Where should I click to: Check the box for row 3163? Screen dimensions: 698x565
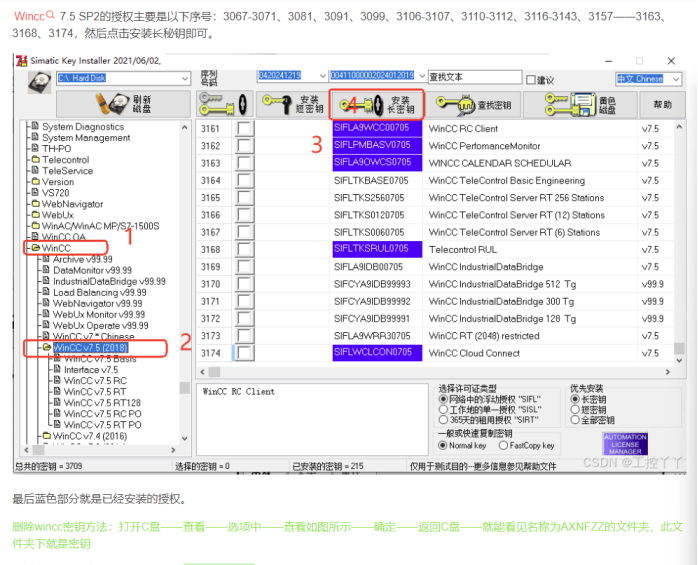coord(244,163)
